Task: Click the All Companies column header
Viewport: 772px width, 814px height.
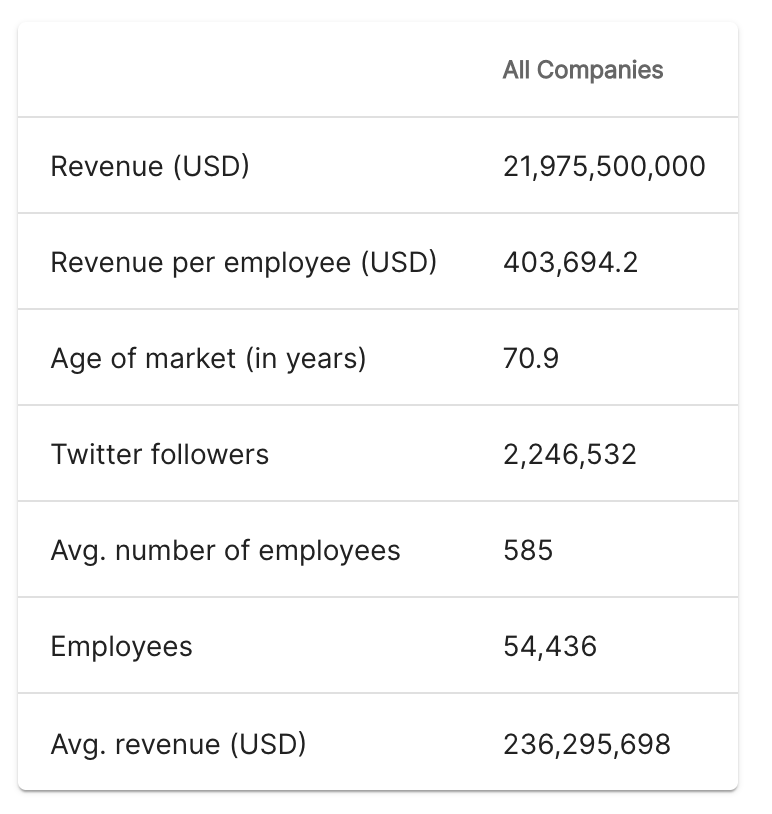Action: tap(583, 70)
